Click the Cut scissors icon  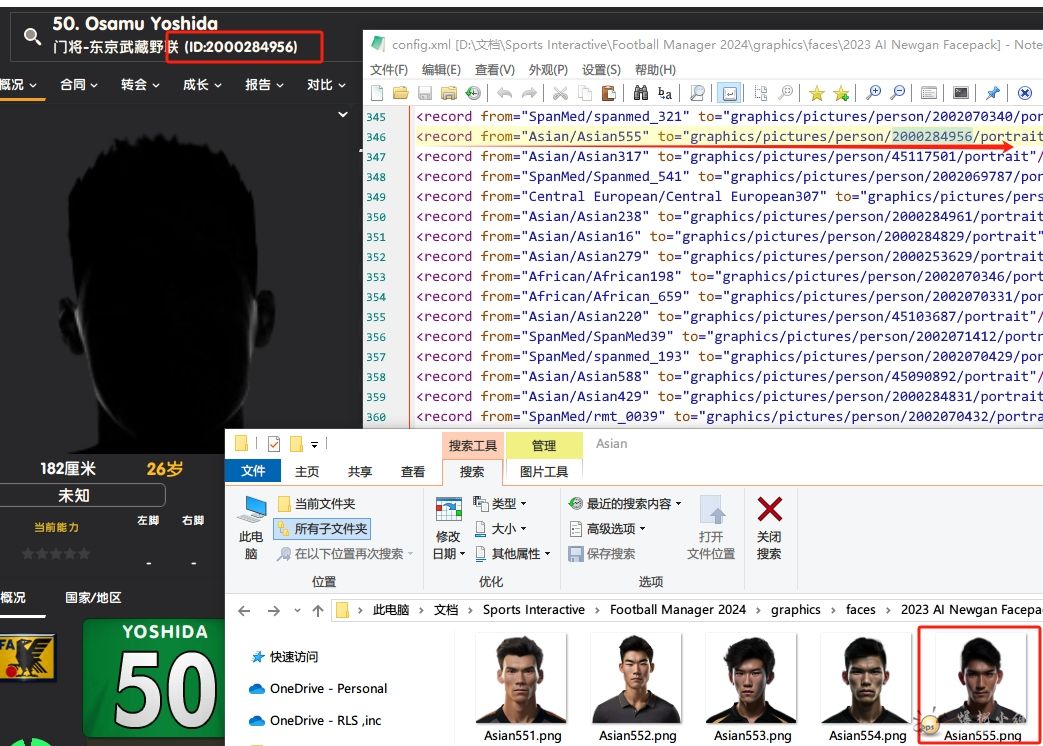tap(559, 93)
